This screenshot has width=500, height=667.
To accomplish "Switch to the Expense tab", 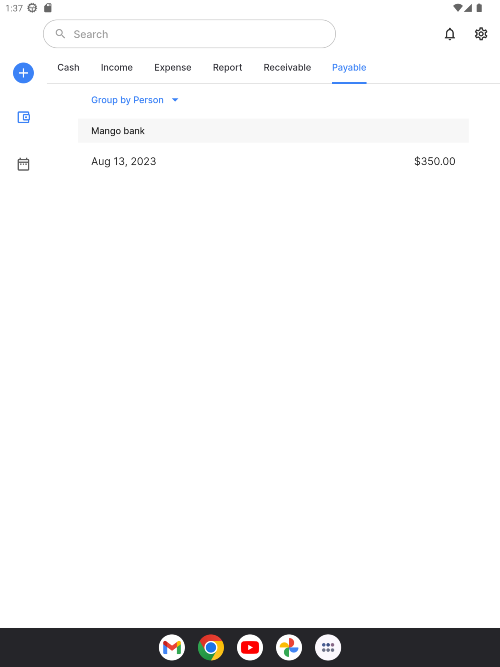I will click(x=173, y=68).
